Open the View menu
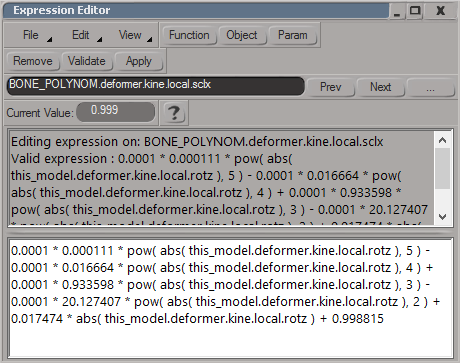 coord(130,35)
